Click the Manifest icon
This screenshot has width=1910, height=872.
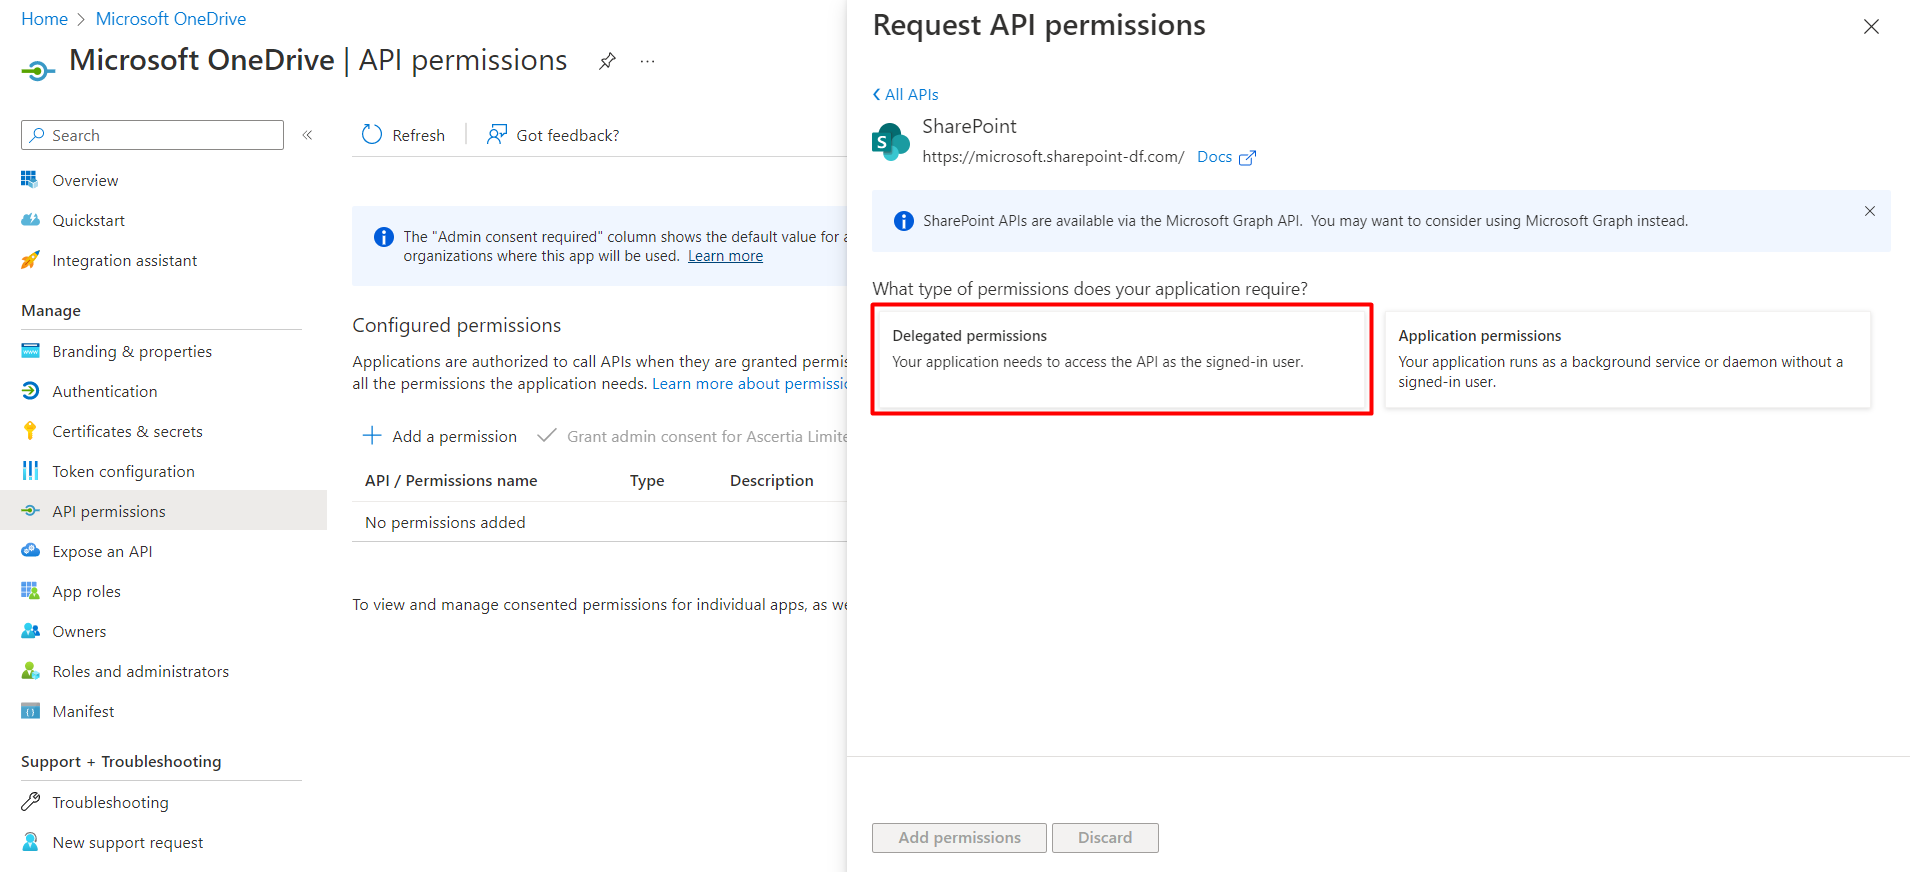(x=30, y=711)
